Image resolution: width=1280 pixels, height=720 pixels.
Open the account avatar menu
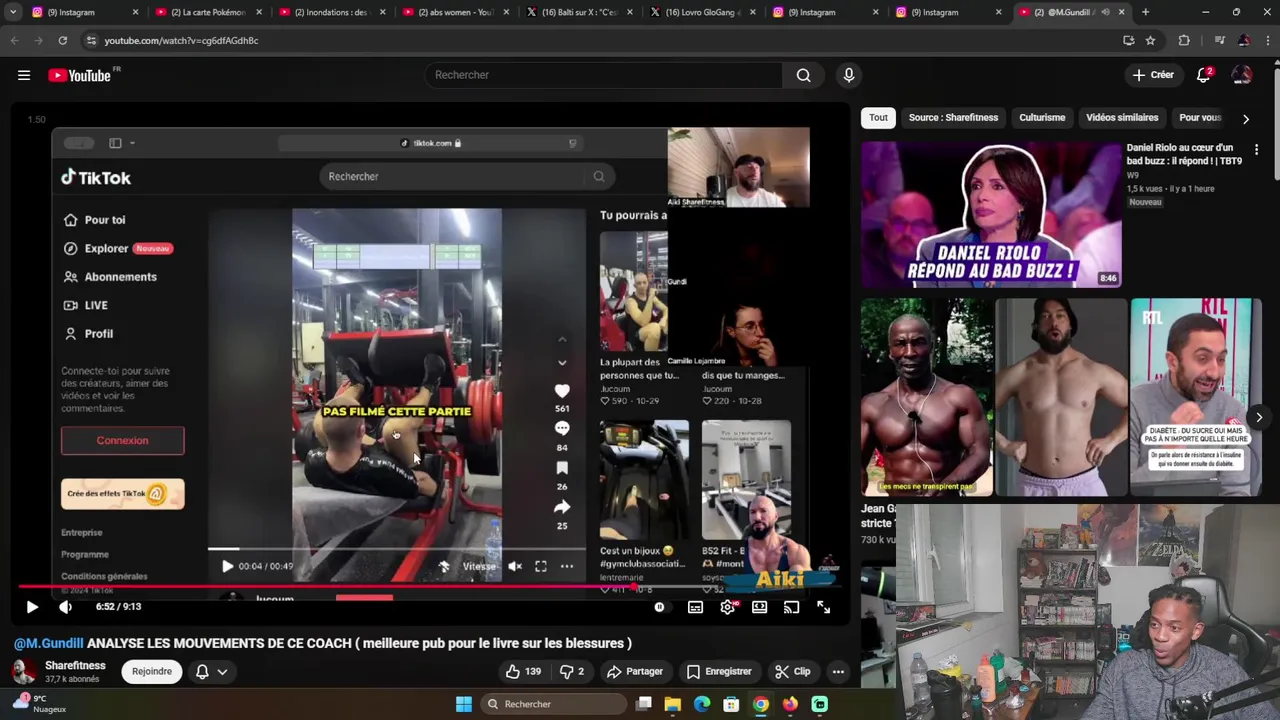1242,75
